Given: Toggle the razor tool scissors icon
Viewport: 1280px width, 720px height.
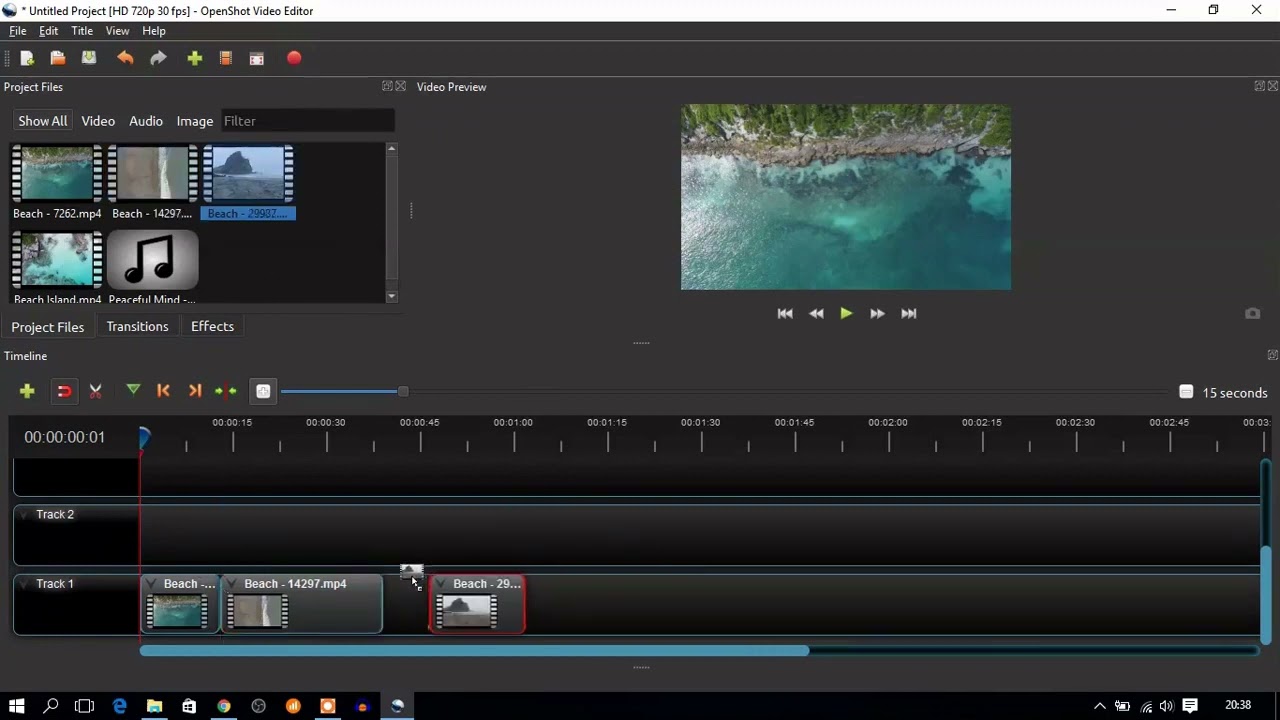Looking at the screenshot, I should coord(96,391).
